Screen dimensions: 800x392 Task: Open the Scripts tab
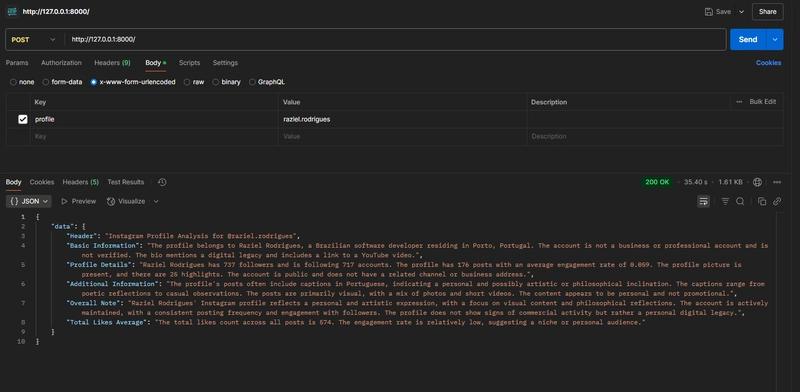(189, 63)
